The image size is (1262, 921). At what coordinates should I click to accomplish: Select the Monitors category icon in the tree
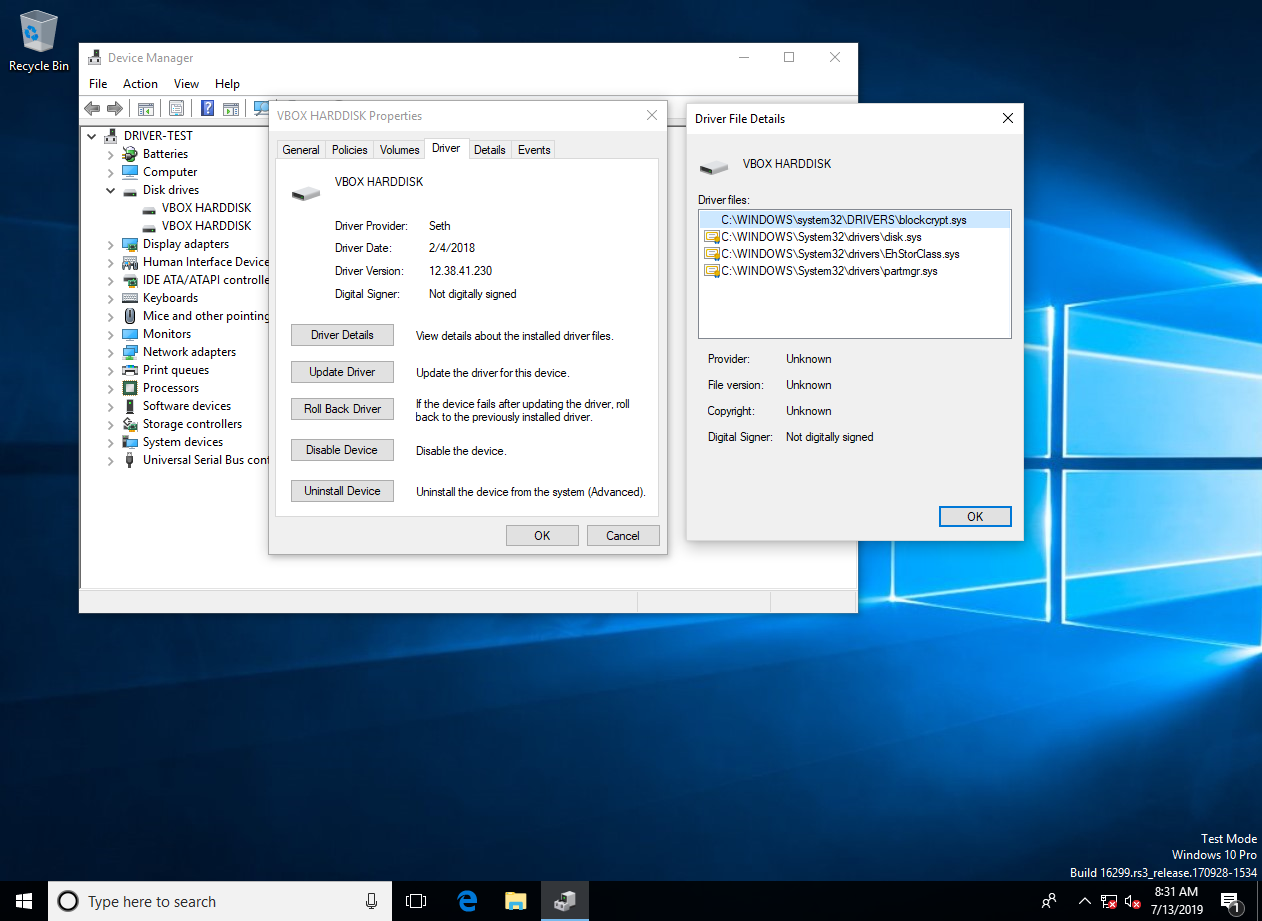130,334
